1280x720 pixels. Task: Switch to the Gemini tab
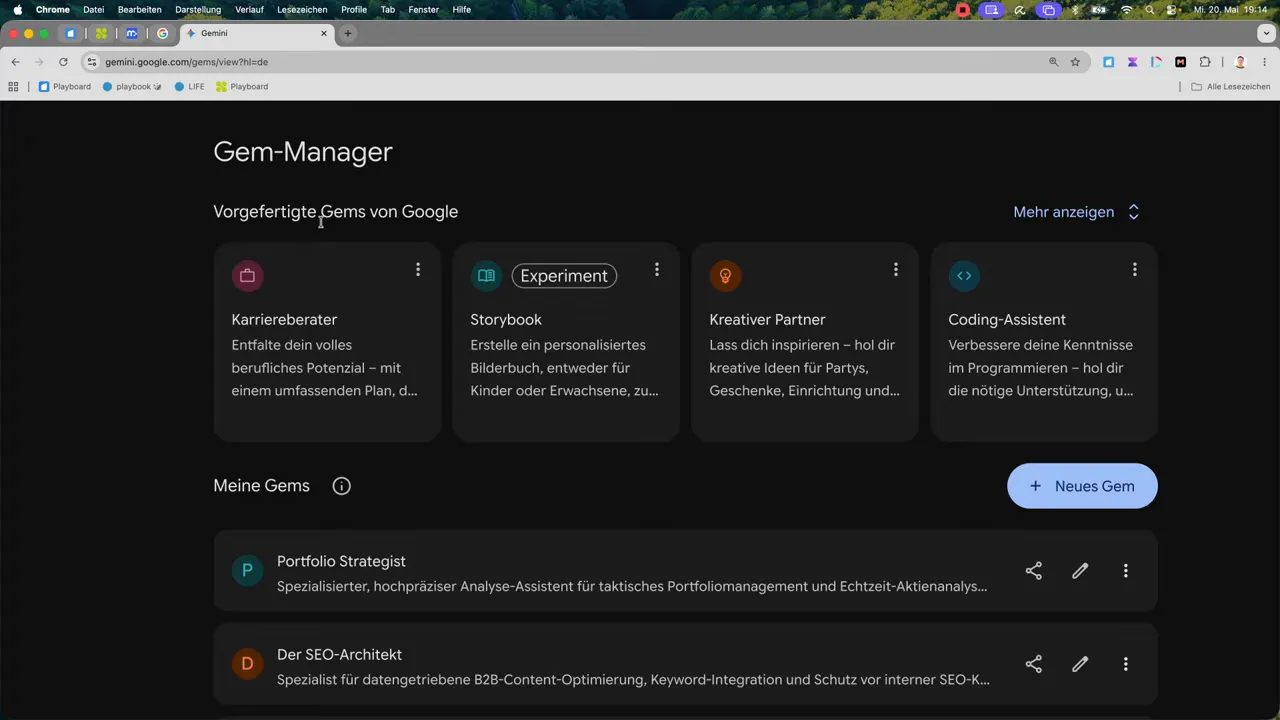tap(257, 33)
